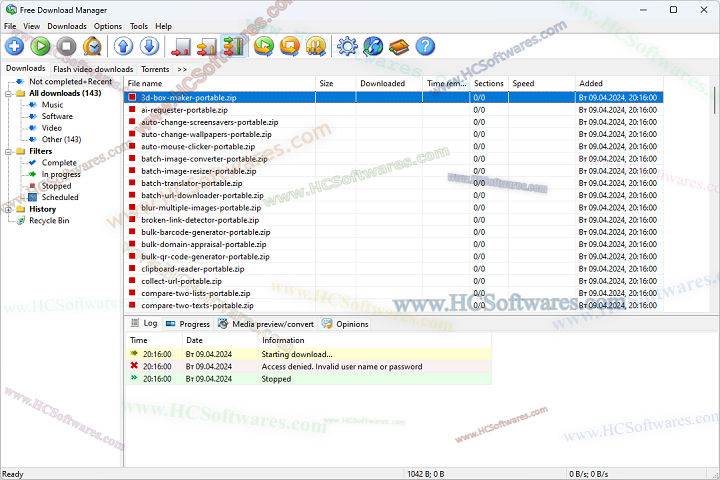Move download up with blue up arrow
This screenshot has width=720, height=480.
(123, 46)
